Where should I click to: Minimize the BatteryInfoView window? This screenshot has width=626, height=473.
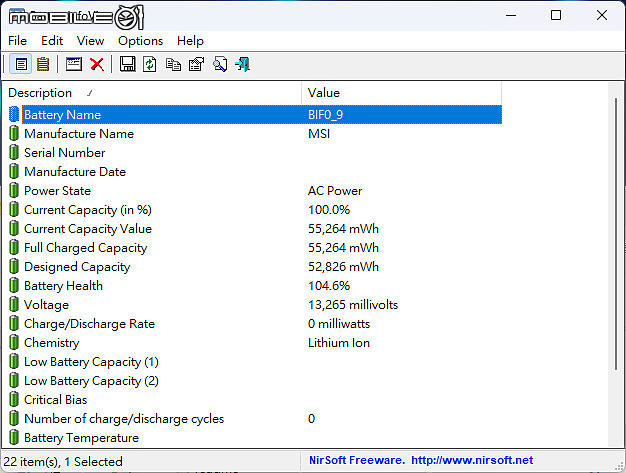[511, 16]
